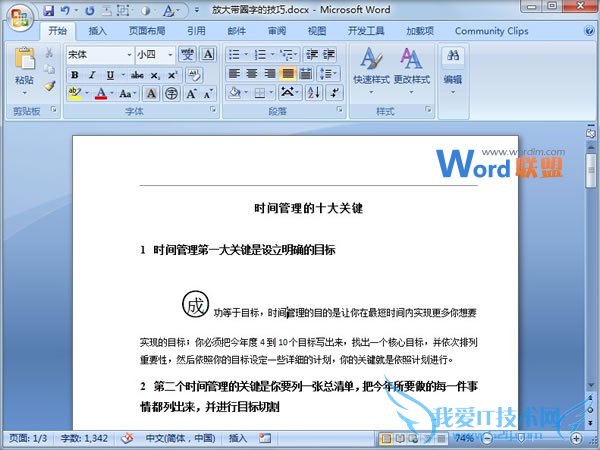
Task: Apply numbered list
Action: pyautogui.click(x=260, y=55)
